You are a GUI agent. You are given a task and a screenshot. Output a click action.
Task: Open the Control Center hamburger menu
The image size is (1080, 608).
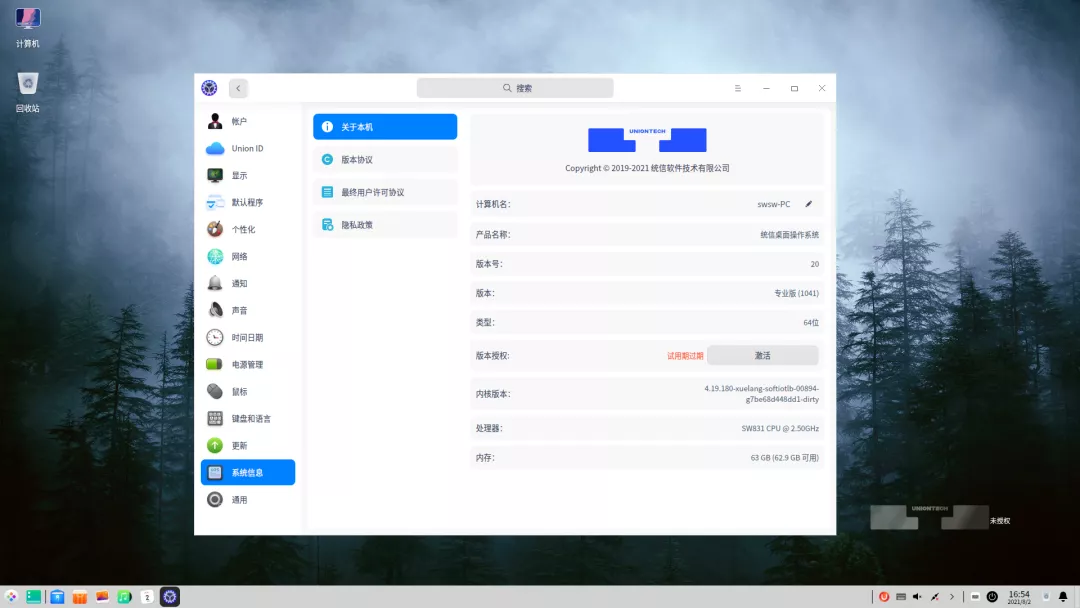(x=738, y=88)
